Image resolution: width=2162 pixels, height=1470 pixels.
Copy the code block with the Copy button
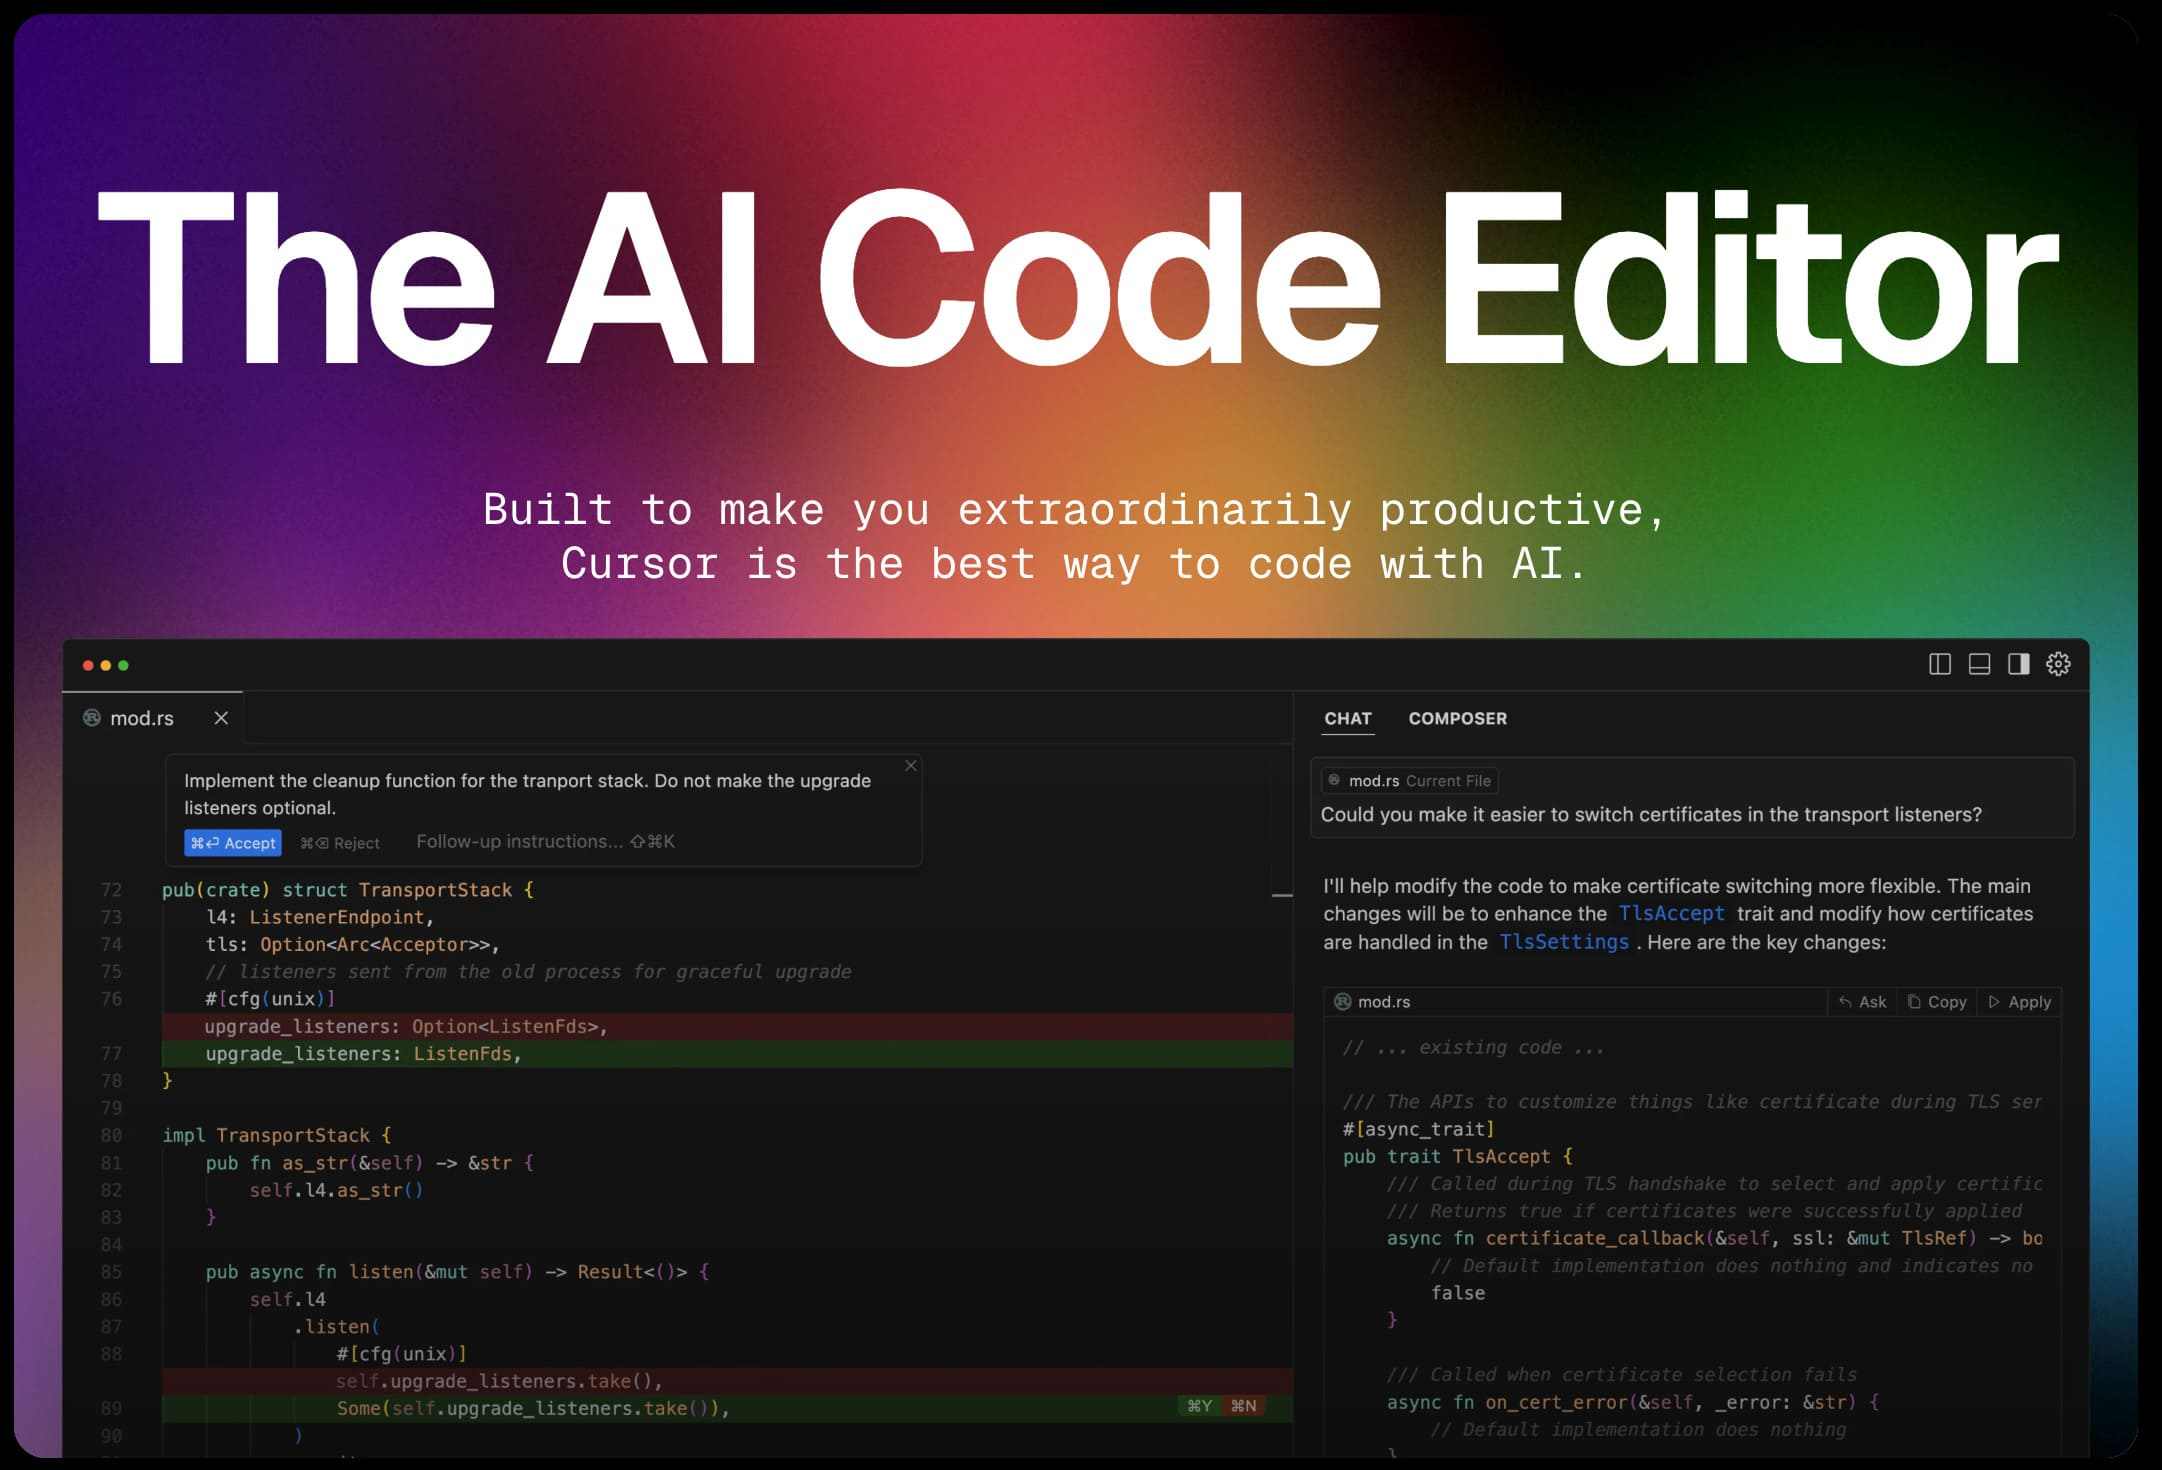[1937, 1002]
